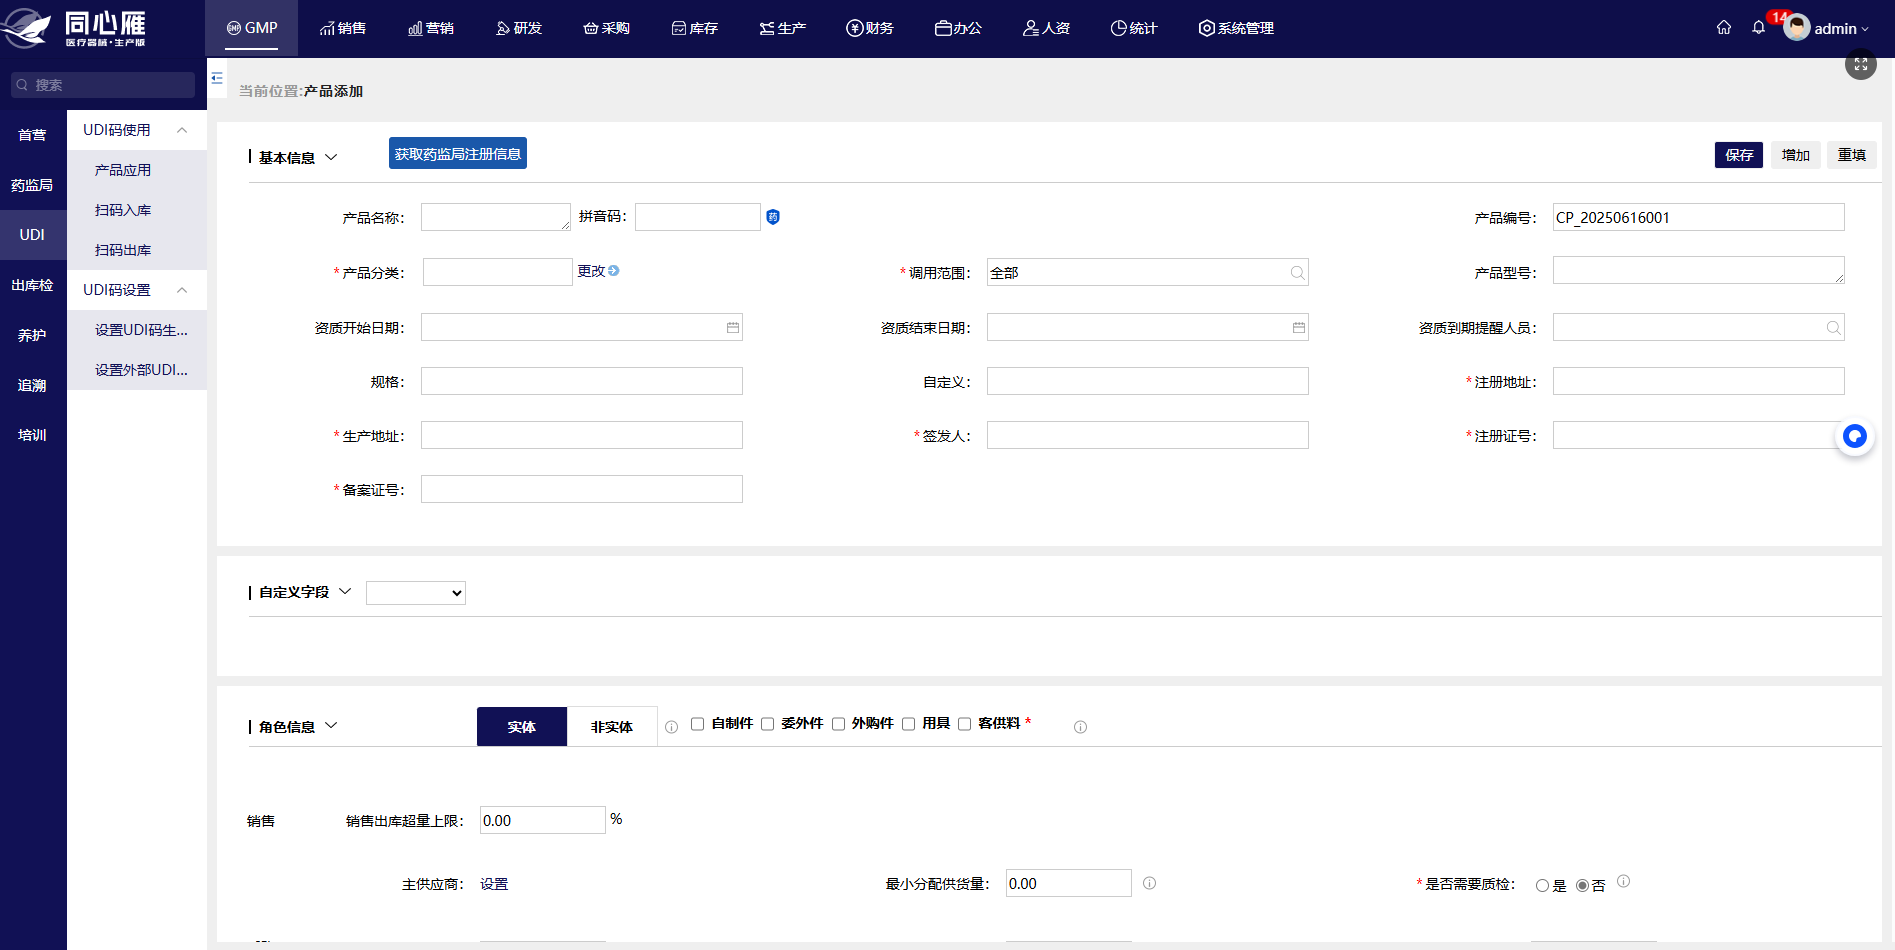Viewport: 1895px width, 950px height.
Task: Switch to the 实体 tab
Action: [522, 727]
